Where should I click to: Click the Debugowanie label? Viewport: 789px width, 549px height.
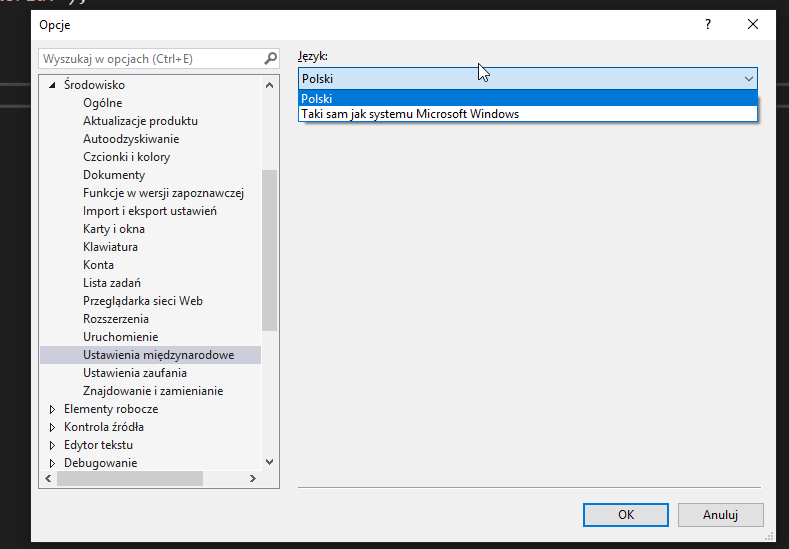point(100,463)
